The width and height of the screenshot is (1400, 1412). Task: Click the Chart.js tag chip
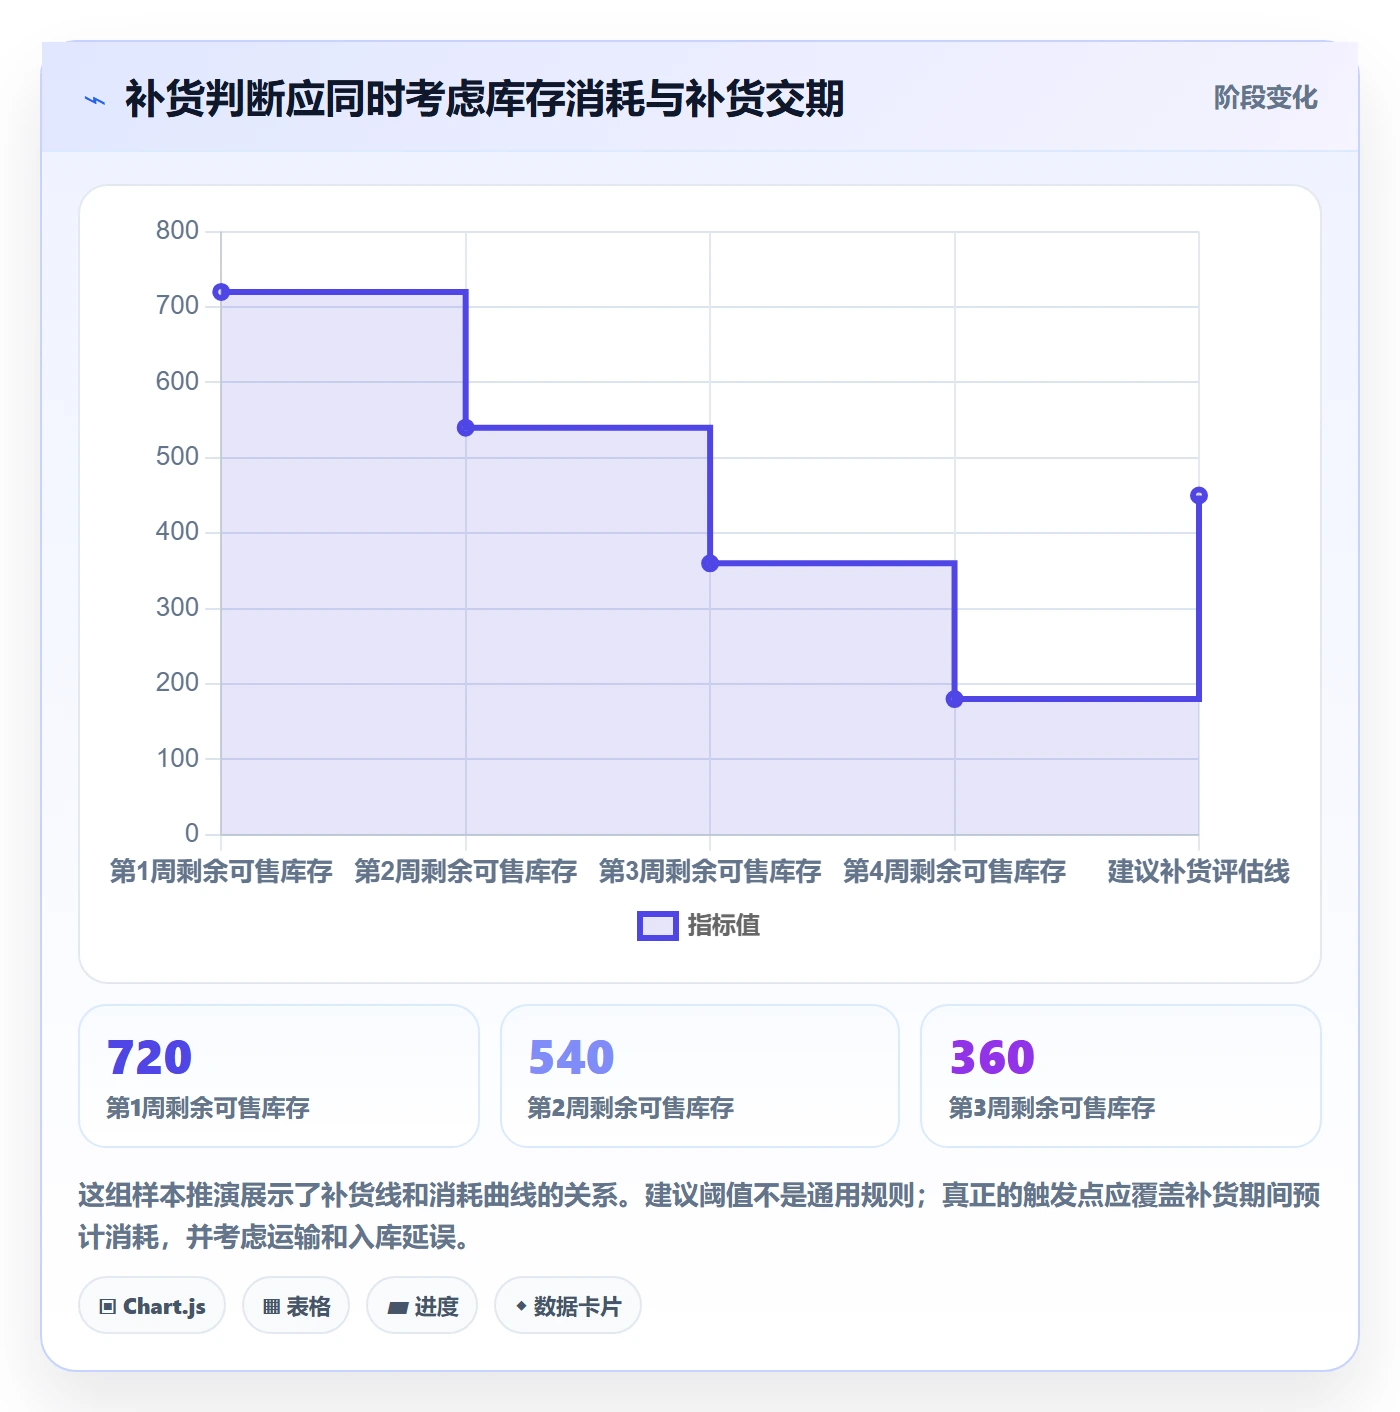coord(152,1306)
